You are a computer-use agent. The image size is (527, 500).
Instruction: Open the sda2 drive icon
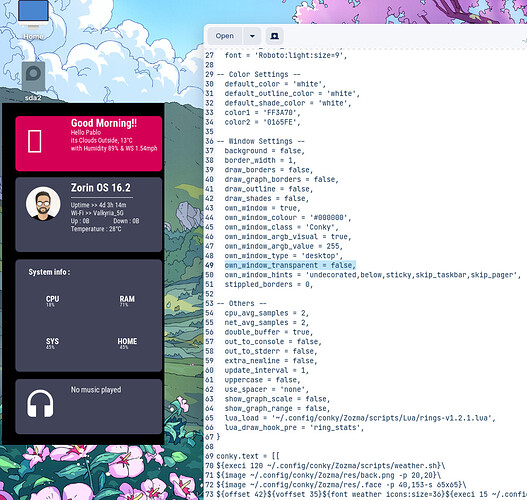click(33, 81)
